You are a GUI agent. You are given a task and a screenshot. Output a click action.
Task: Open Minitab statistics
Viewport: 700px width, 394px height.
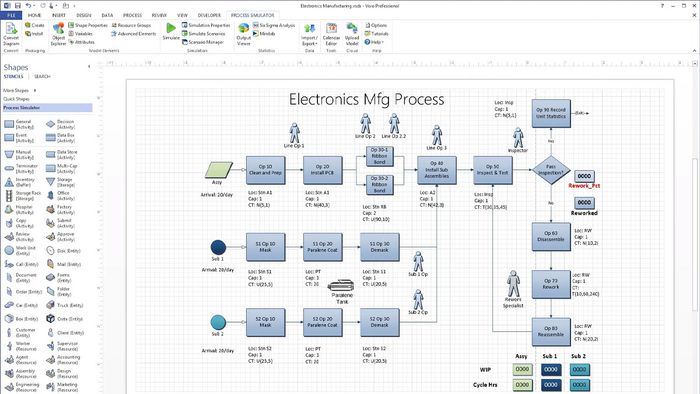264,33
